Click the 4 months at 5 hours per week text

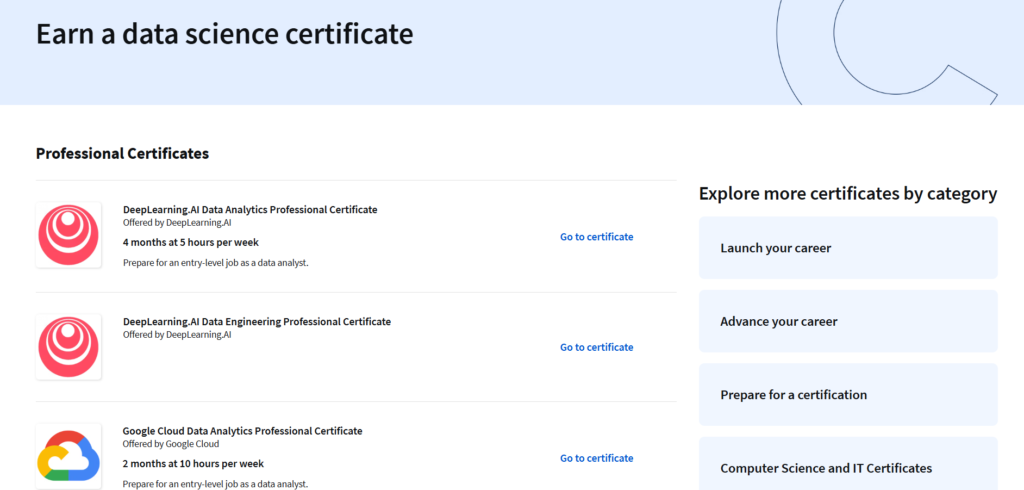click(x=191, y=242)
